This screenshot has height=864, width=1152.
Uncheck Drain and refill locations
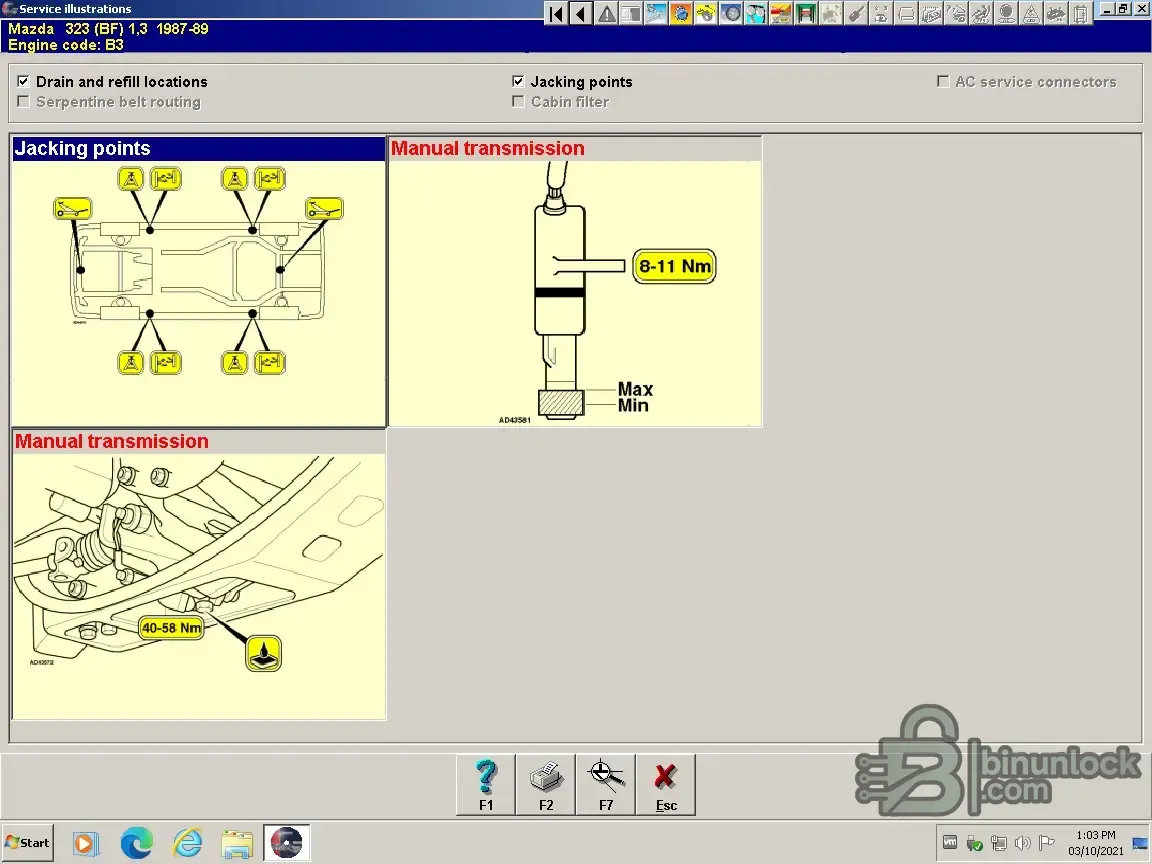tap(23, 81)
